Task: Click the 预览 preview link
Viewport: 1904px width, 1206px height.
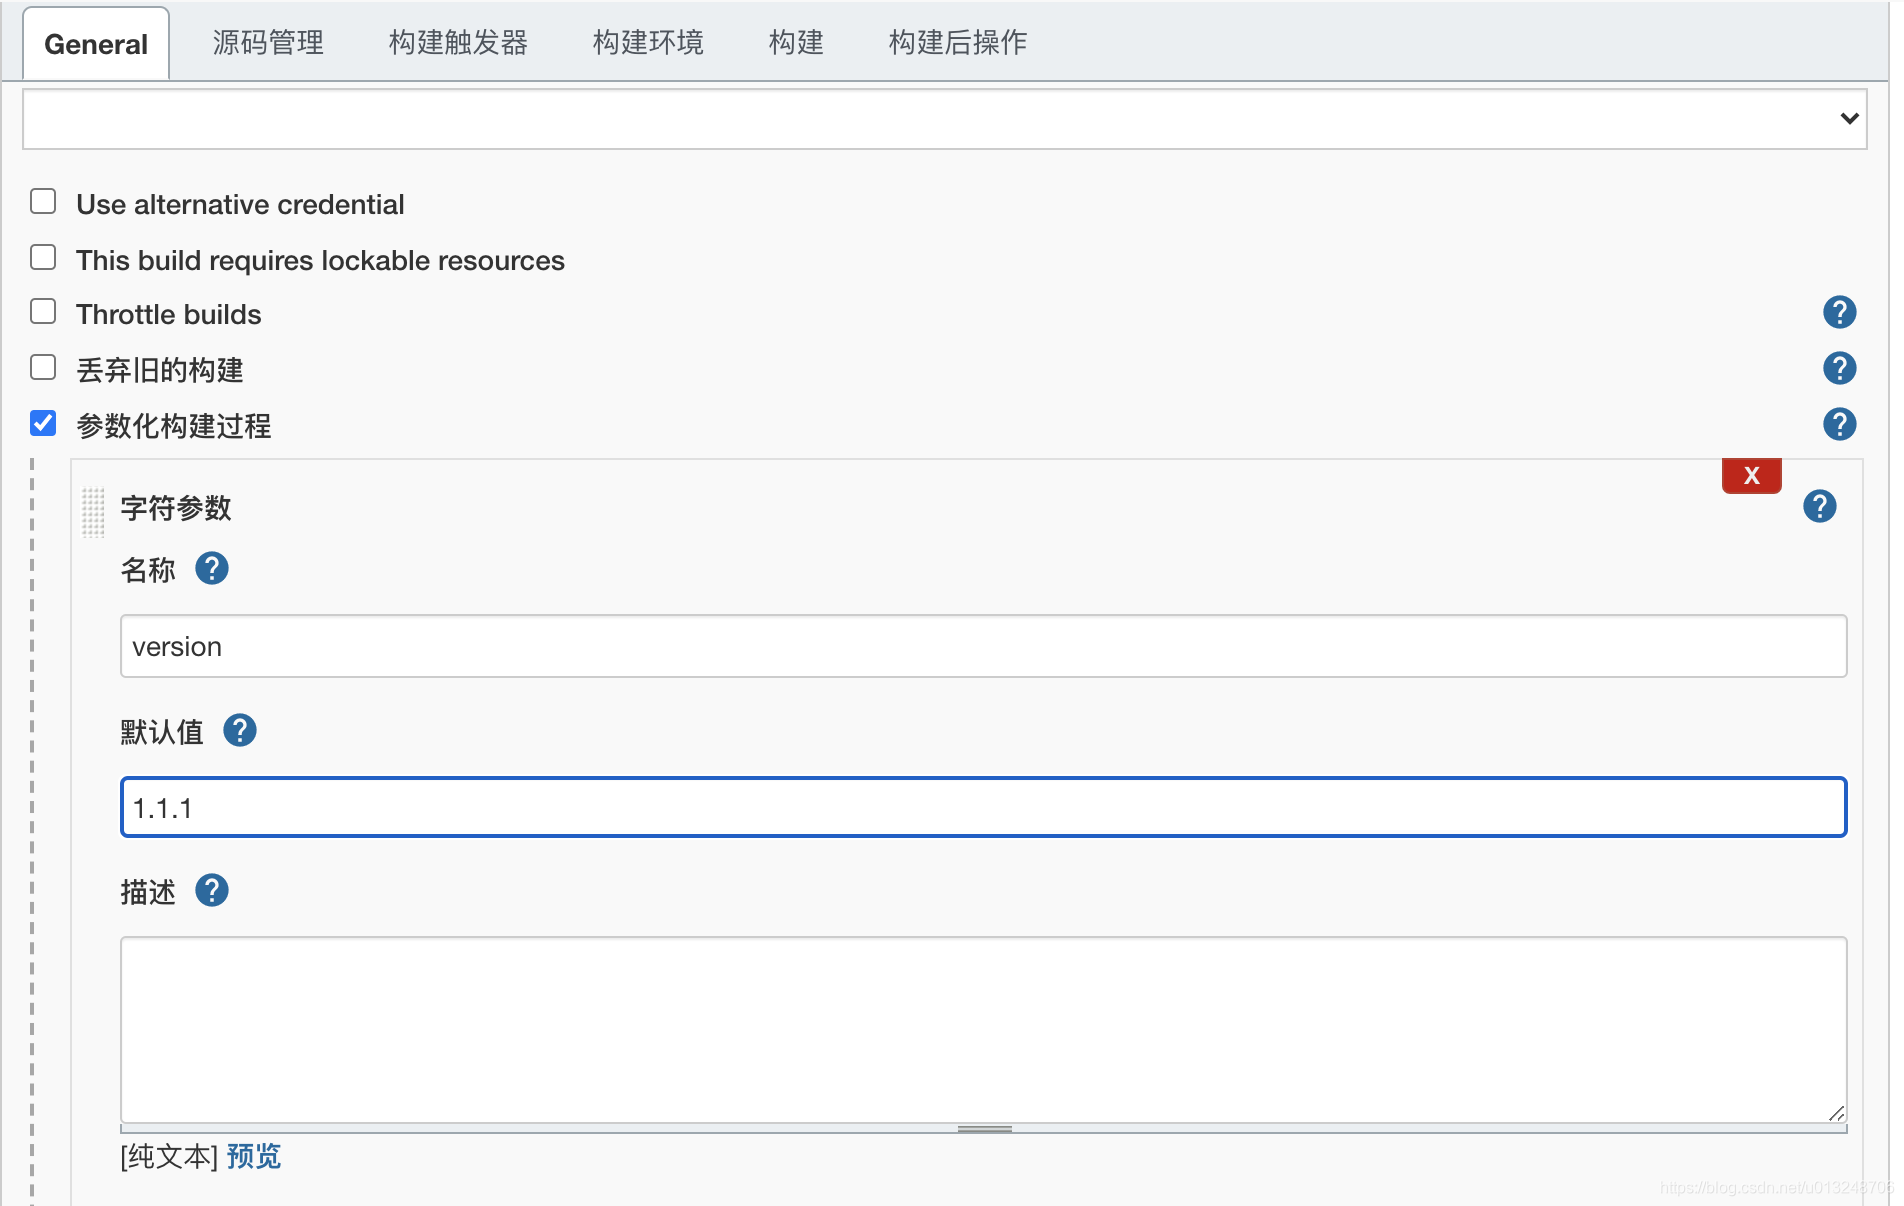Action: pyautogui.click(x=254, y=1157)
